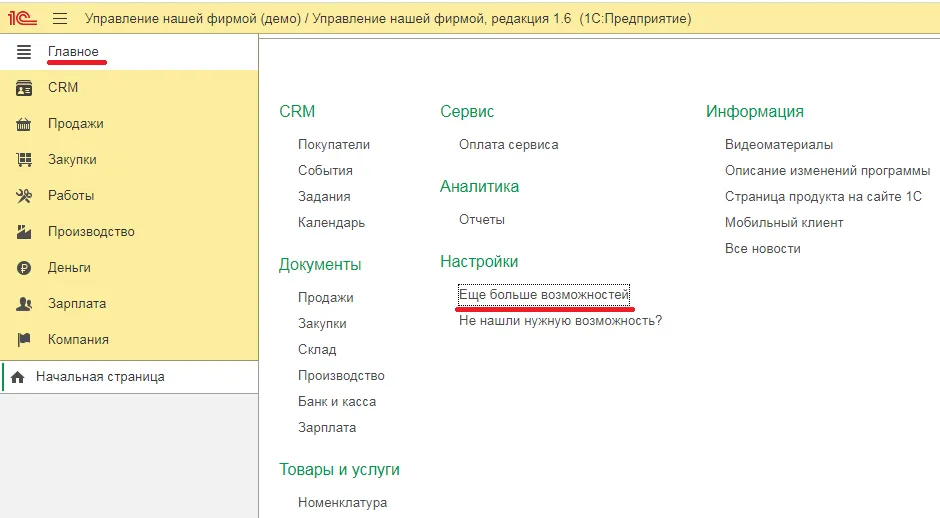Click the Информация group heading
Viewport: 940px width, 518px height.
(755, 112)
